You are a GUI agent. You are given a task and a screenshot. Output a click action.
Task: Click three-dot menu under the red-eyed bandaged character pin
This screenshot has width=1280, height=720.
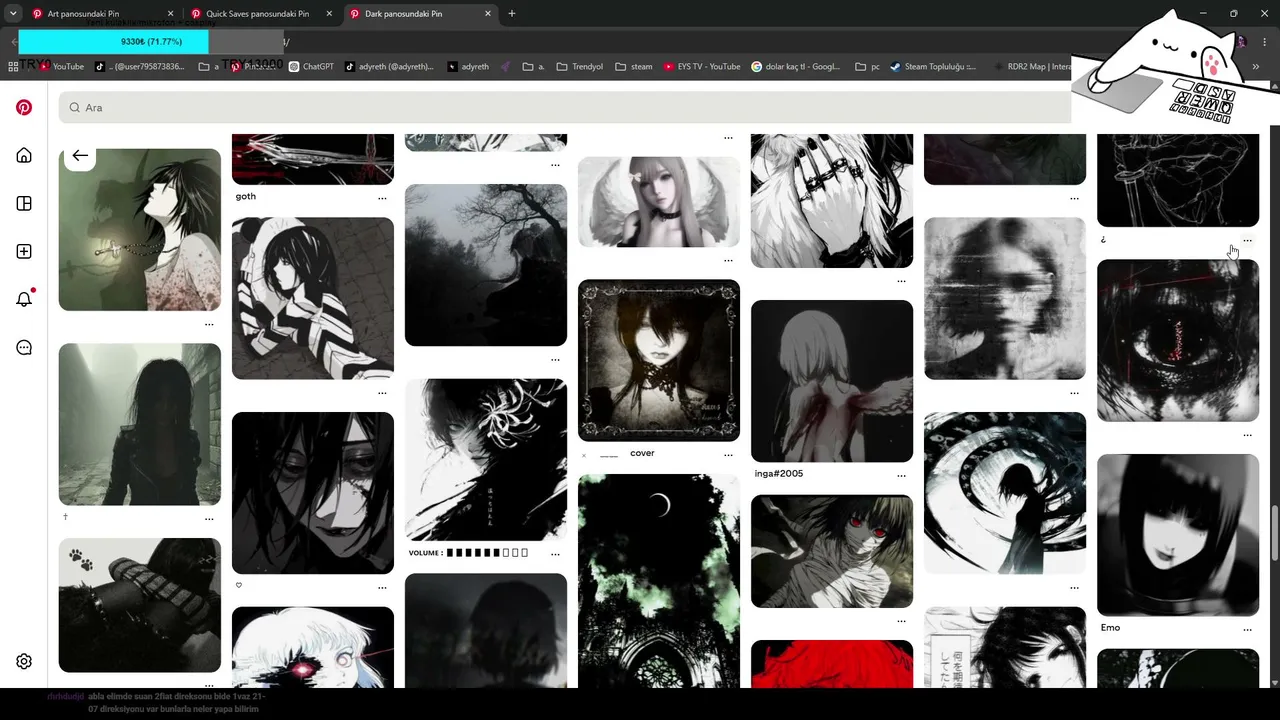(901, 621)
